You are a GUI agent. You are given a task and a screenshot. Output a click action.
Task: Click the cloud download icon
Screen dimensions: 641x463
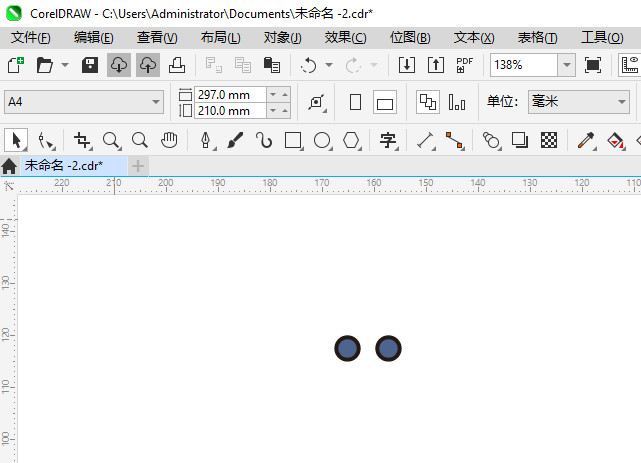pyautogui.click(x=119, y=65)
